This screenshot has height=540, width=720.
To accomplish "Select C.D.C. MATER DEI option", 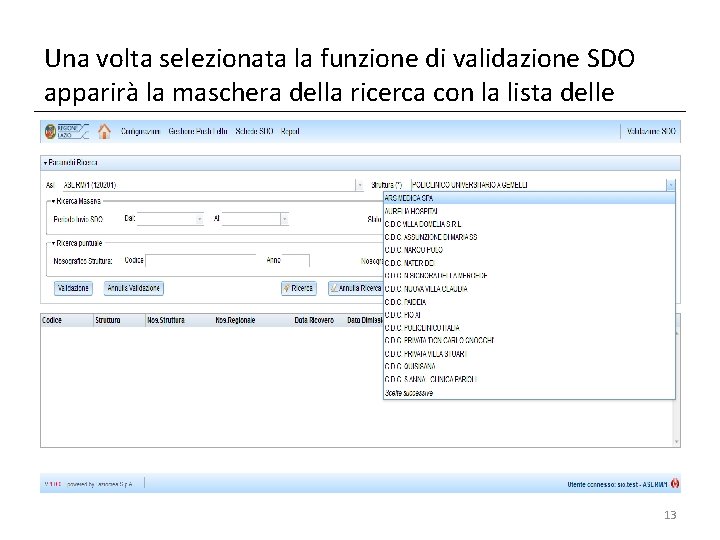I will (529, 263).
